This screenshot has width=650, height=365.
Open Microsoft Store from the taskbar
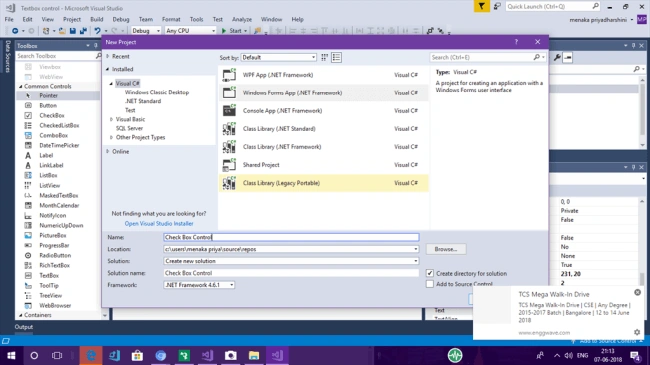point(137,355)
